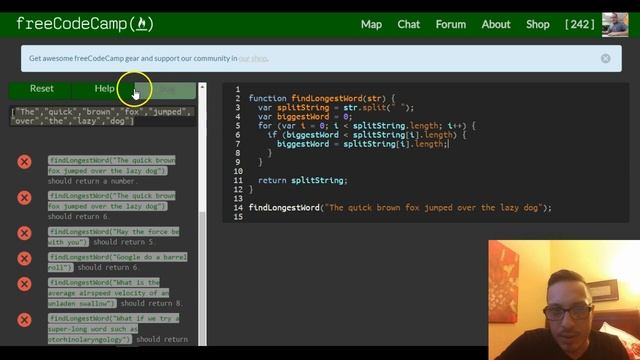
Task: Click test text 'should return a number'
Action: [x=93, y=181]
